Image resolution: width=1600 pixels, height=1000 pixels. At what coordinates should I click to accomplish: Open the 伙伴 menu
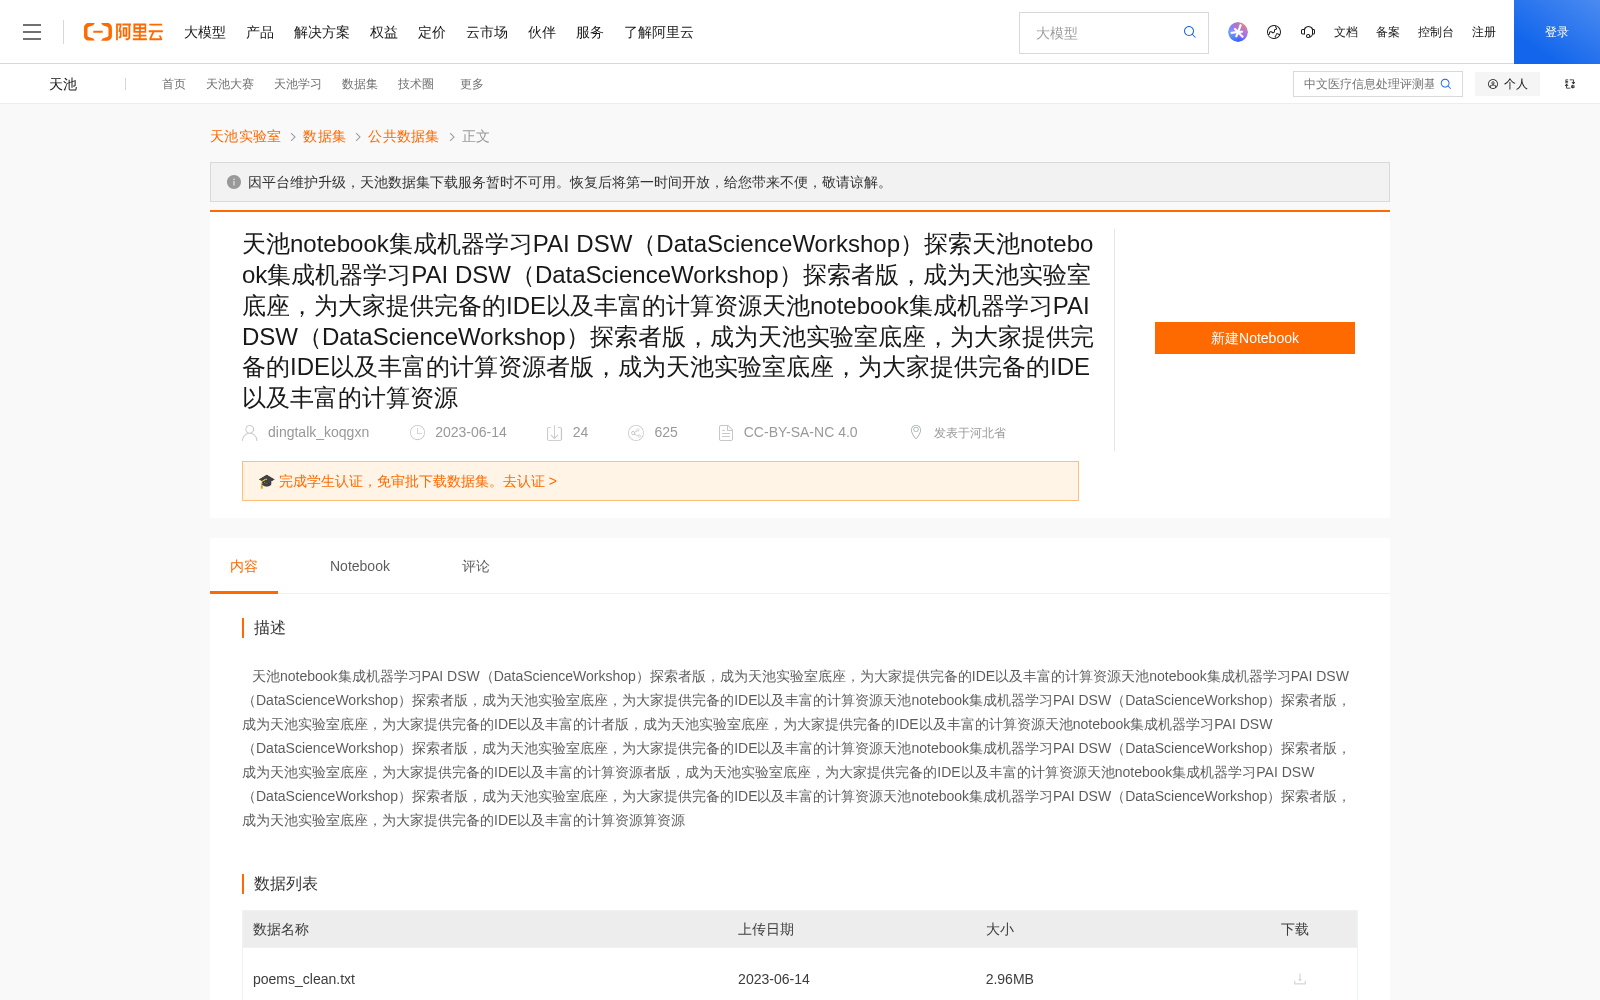click(x=542, y=32)
